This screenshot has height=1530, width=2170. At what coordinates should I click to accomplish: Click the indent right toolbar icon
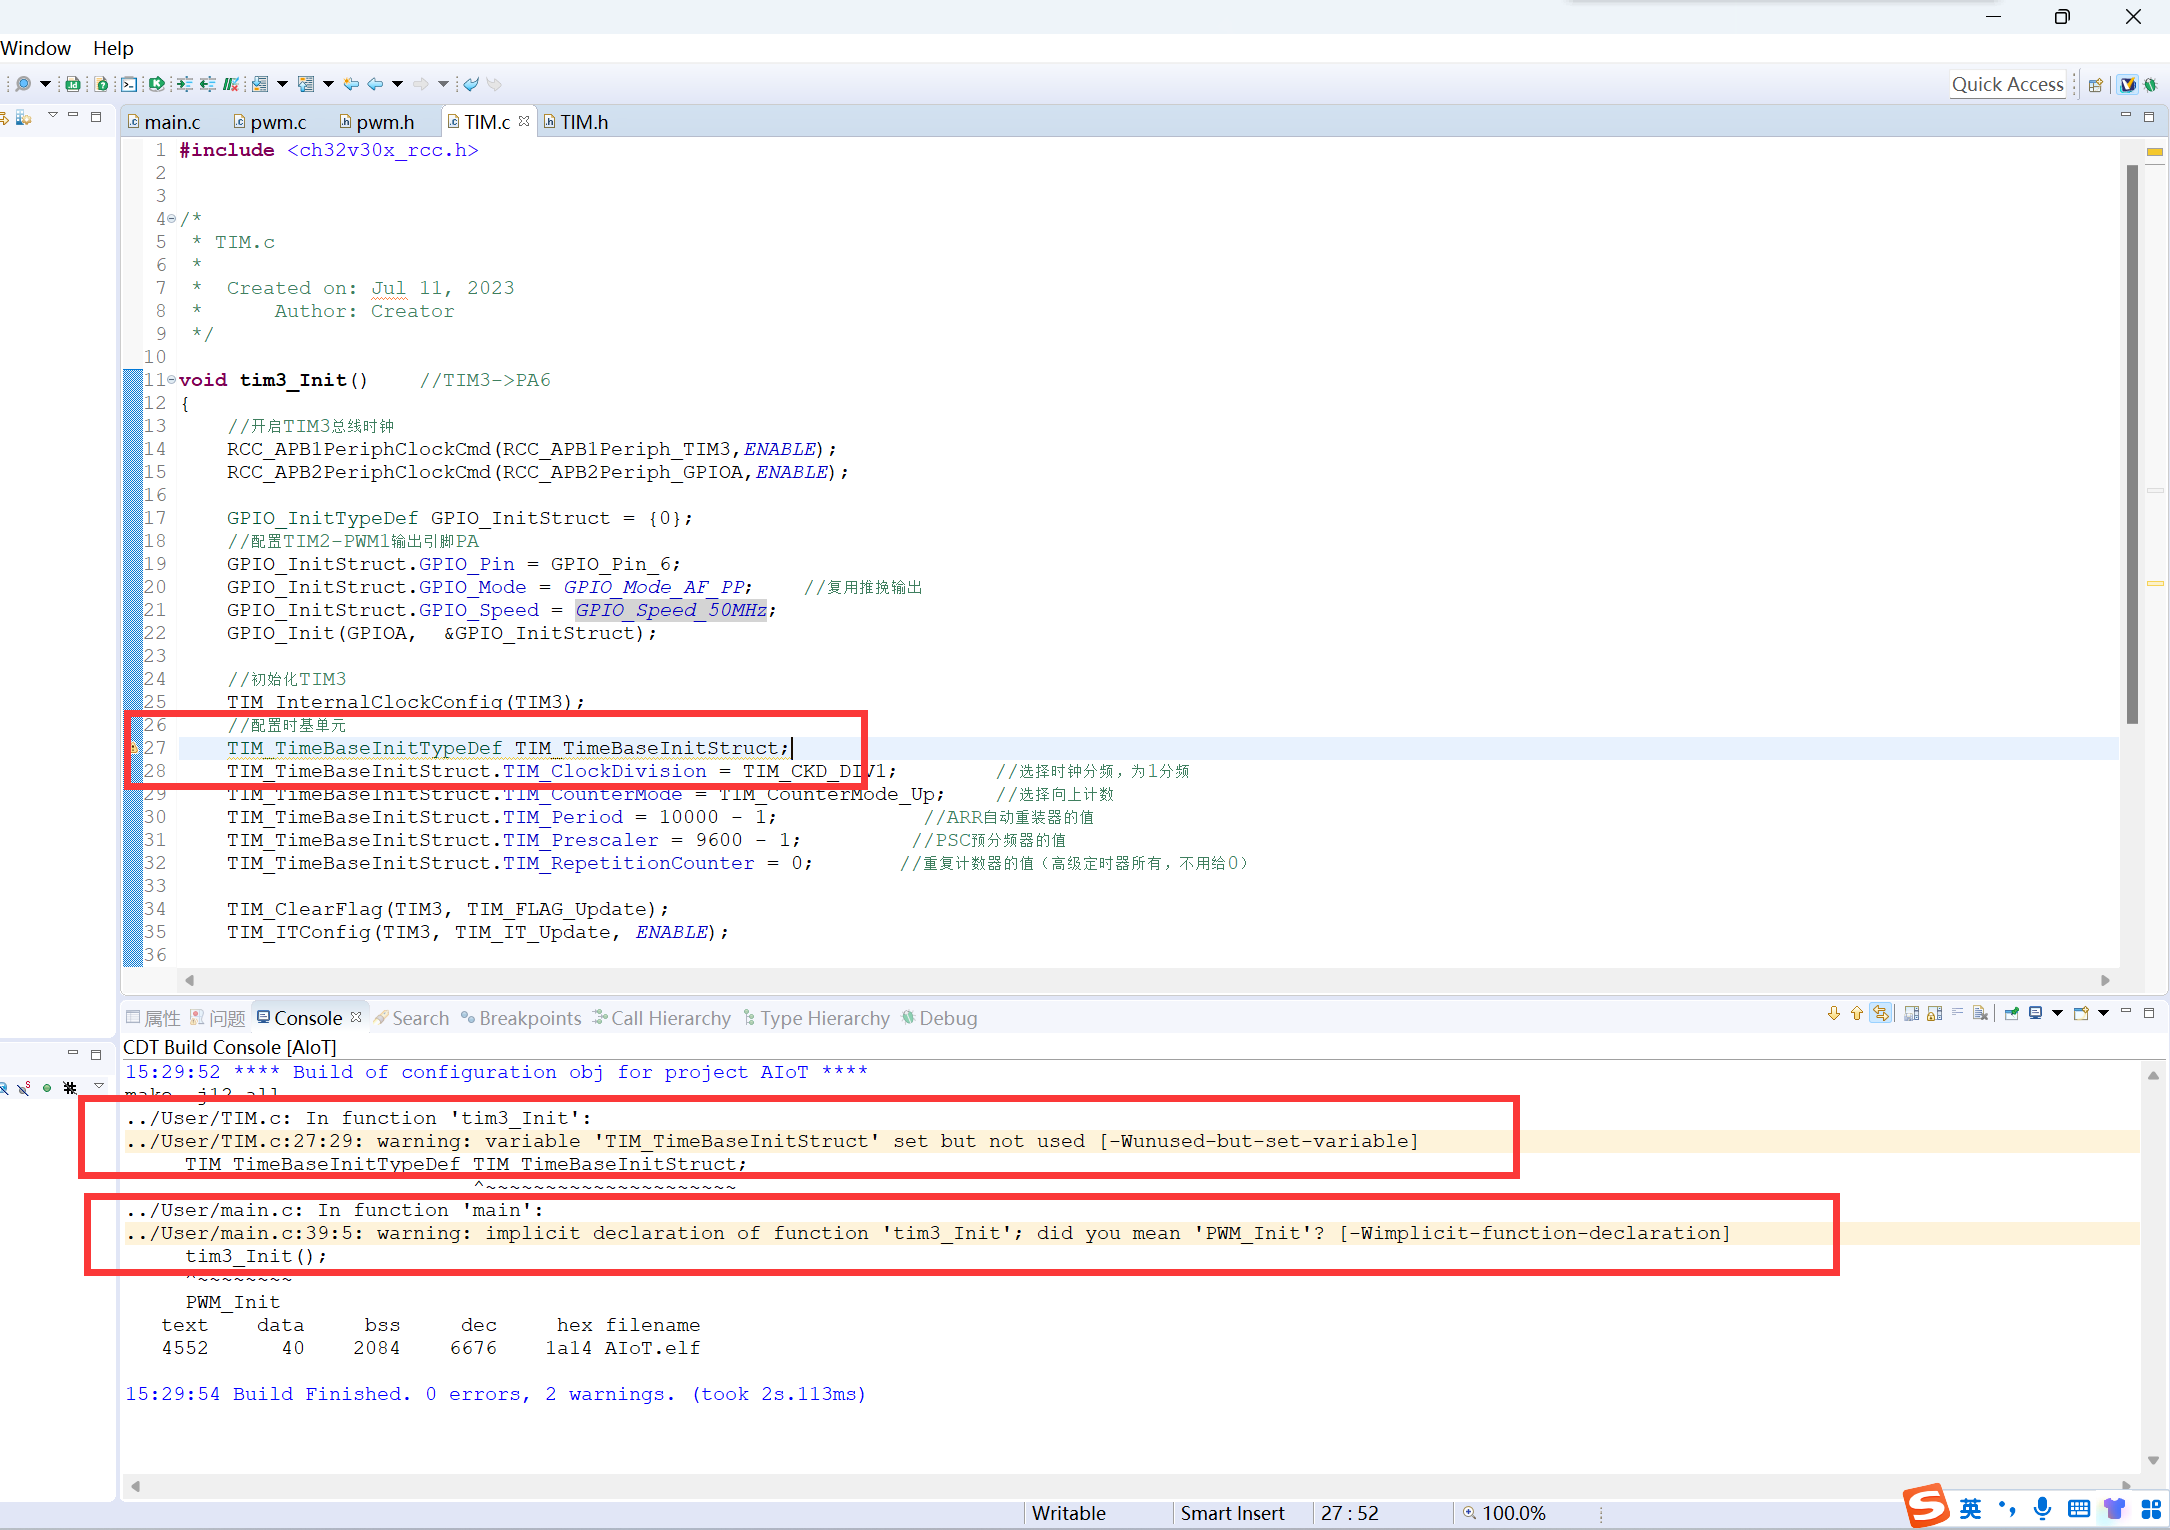click(185, 84)
